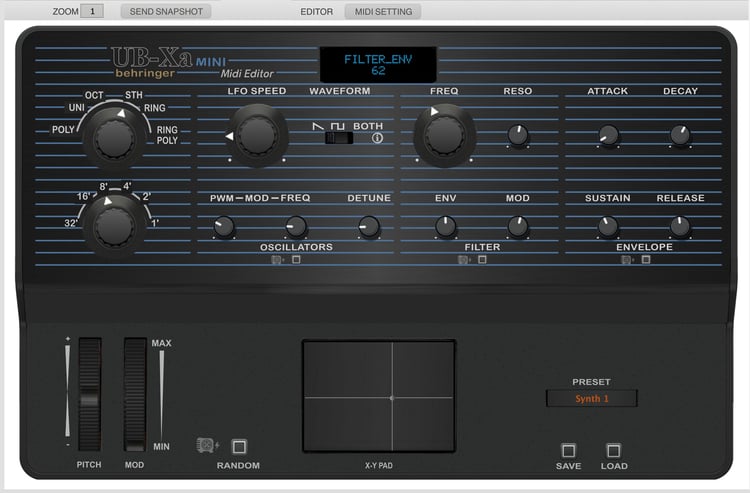Image resolution: width=750 pixels, height=493 pixels.
Task: Click the OSCILLATORS randomize dice icon
Action: [x=277, y=260]
